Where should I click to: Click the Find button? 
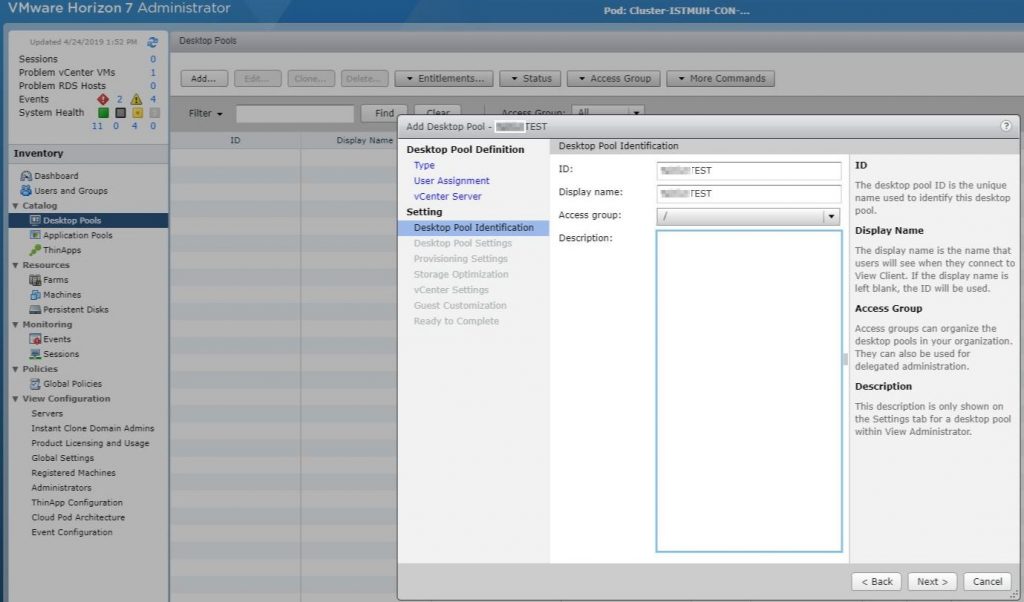click(384, 113)
